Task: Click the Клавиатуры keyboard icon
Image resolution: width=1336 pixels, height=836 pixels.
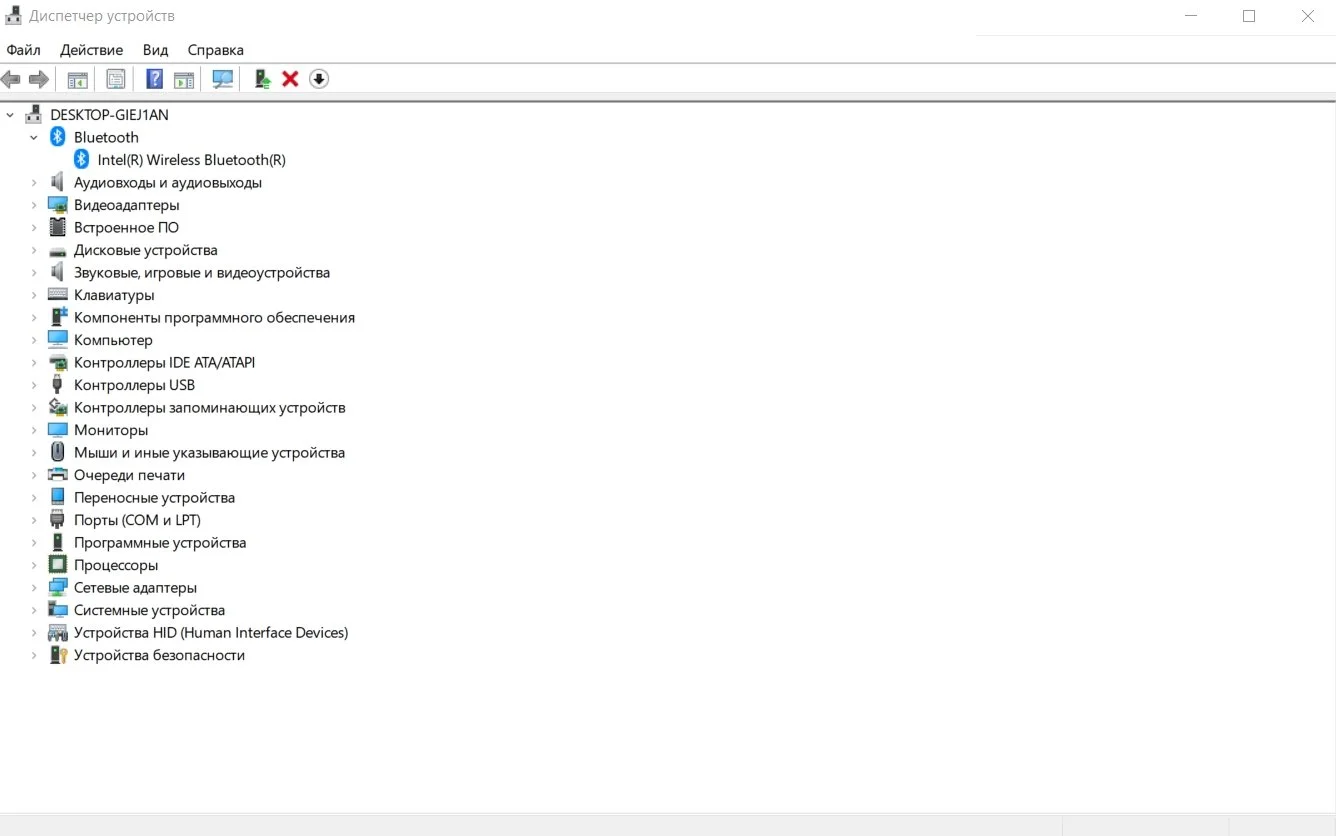Action: (58, 295)
